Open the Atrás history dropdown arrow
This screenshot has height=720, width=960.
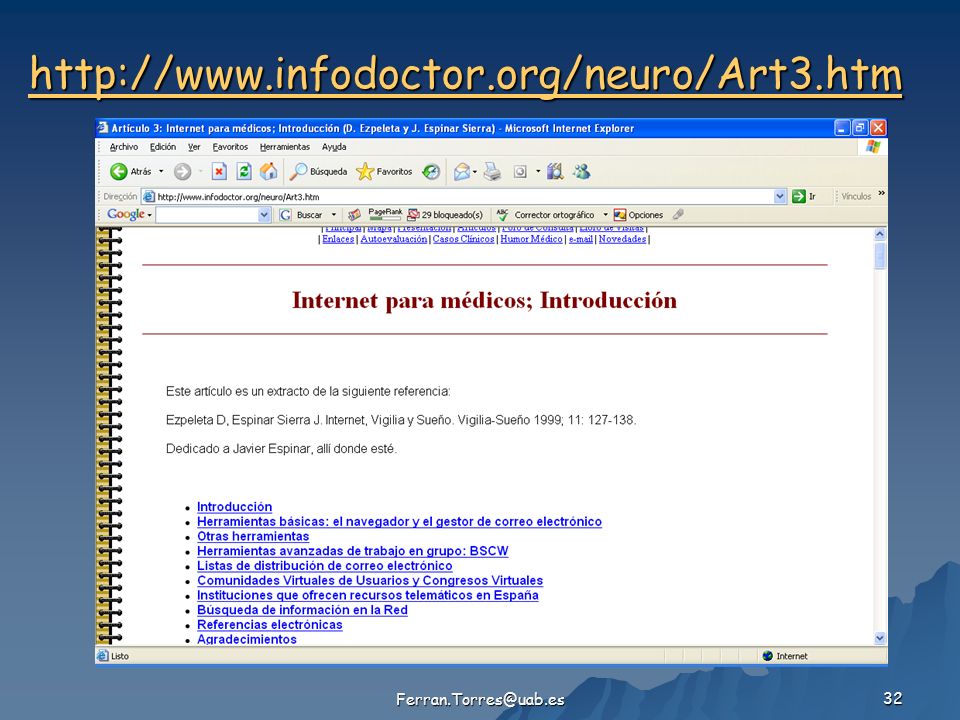[161, 172]
